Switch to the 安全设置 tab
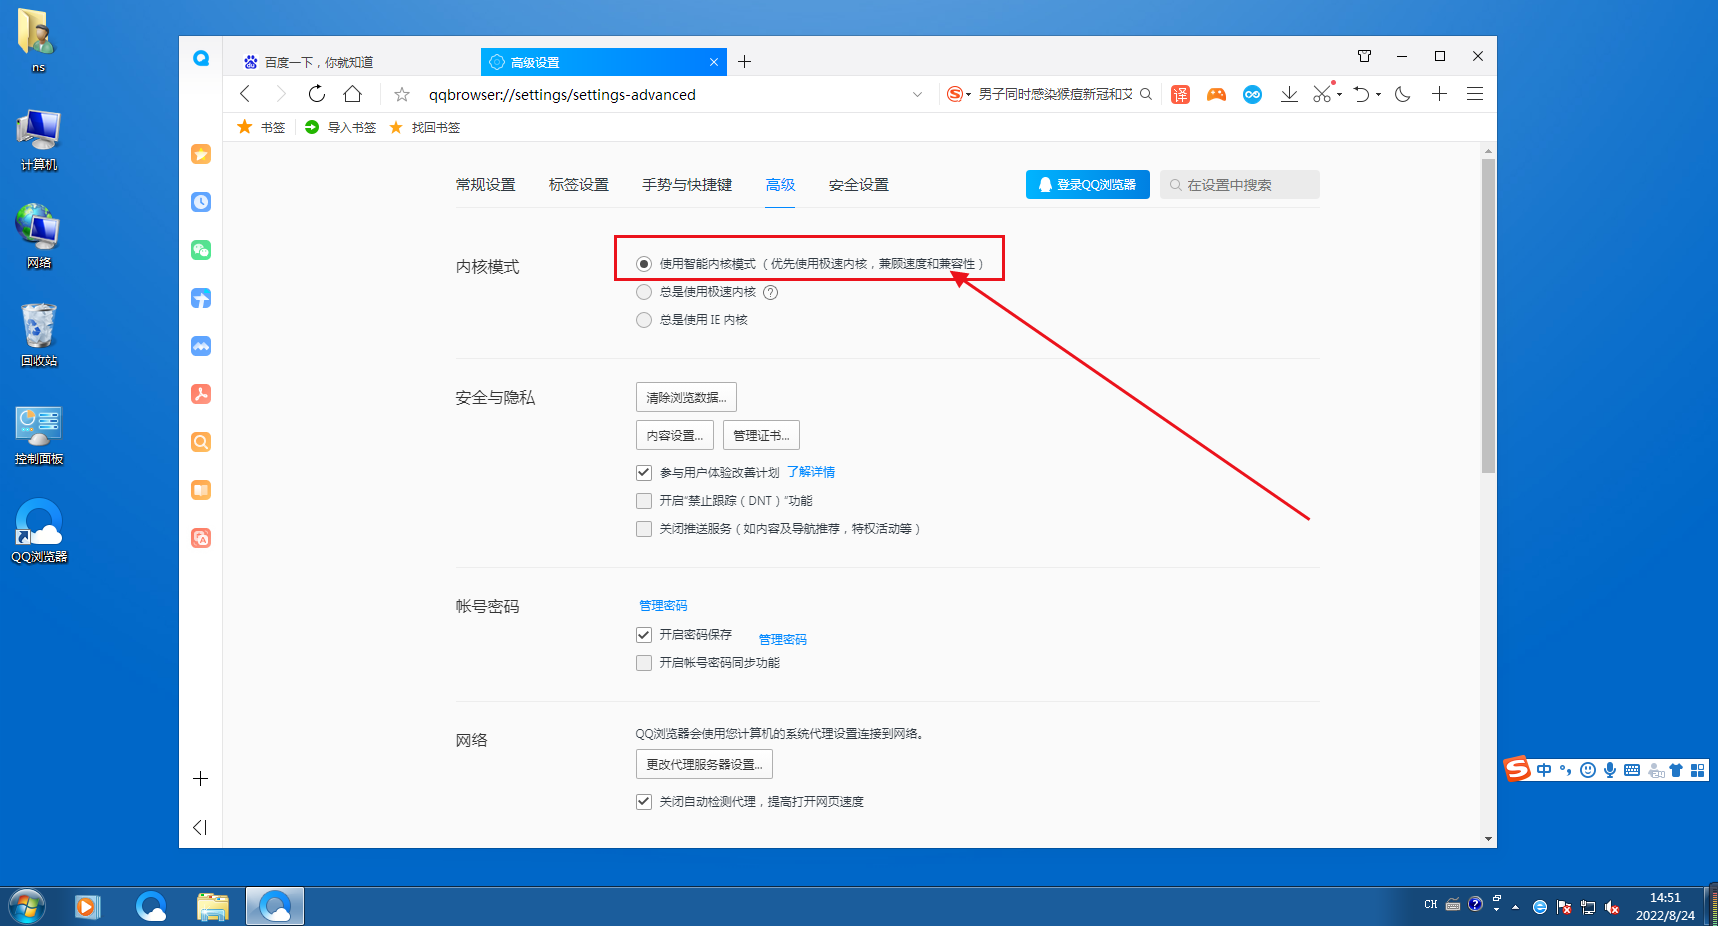 [859, 185]
